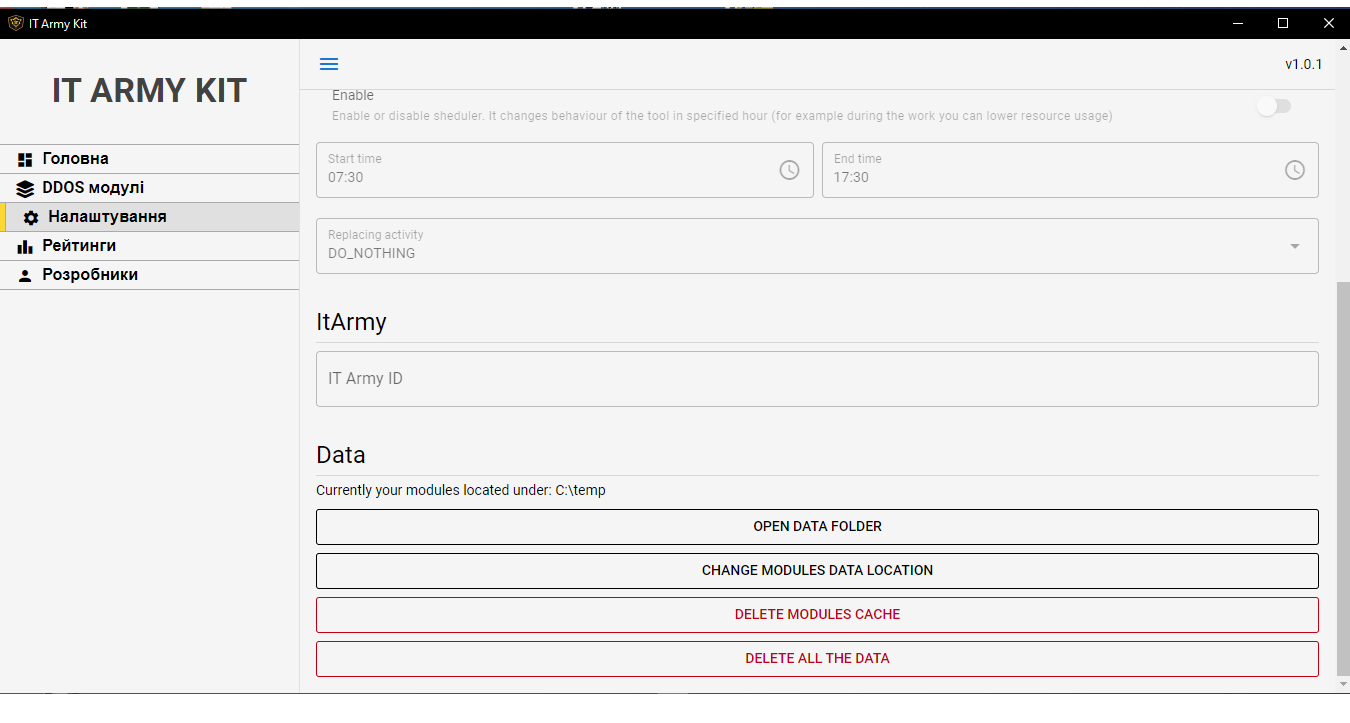Click the layers icon beside DDOS модулі
Viewport: 1350px width, 723px height.
click(x=25, y=189)
